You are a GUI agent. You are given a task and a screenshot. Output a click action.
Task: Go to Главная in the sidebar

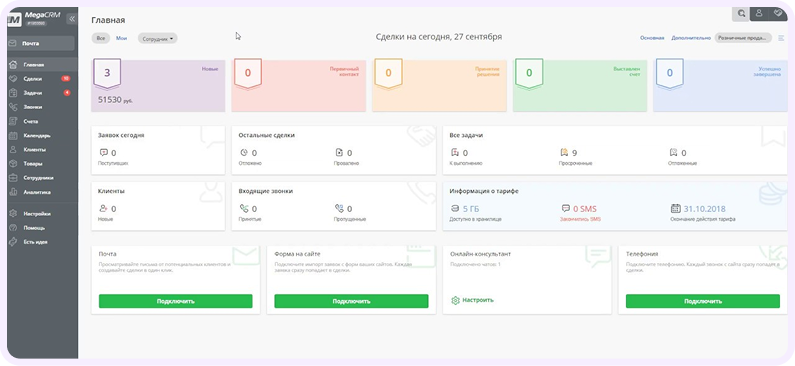(43, 65)
